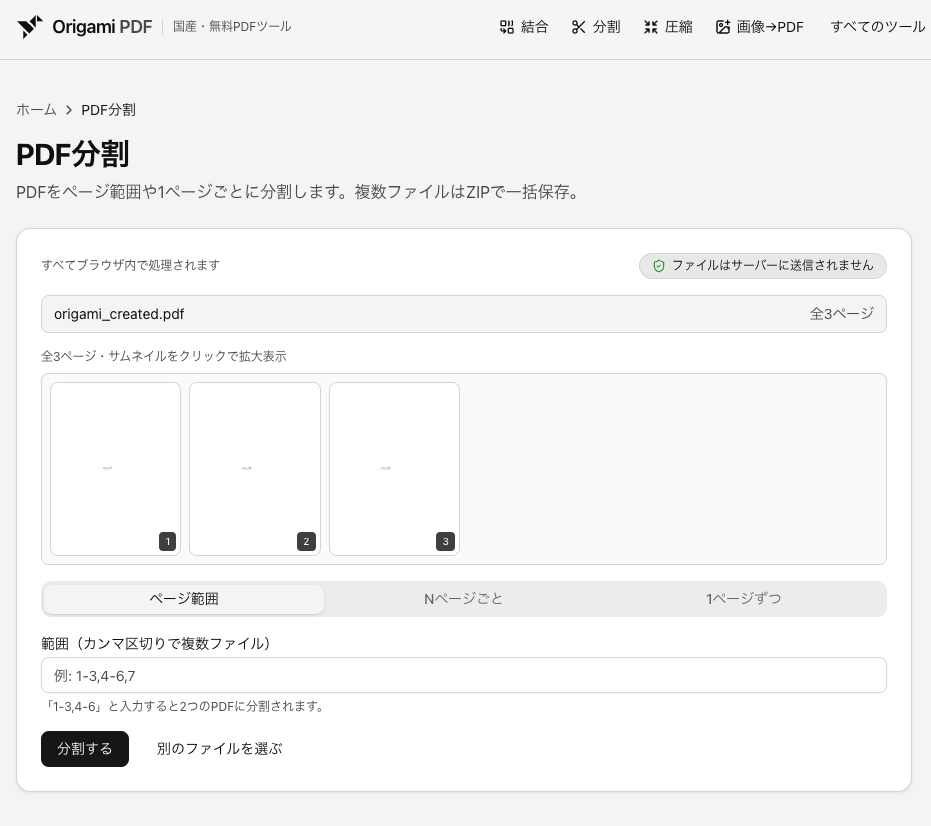Click the page description about ZIPで一括保存

pos(297,192)
